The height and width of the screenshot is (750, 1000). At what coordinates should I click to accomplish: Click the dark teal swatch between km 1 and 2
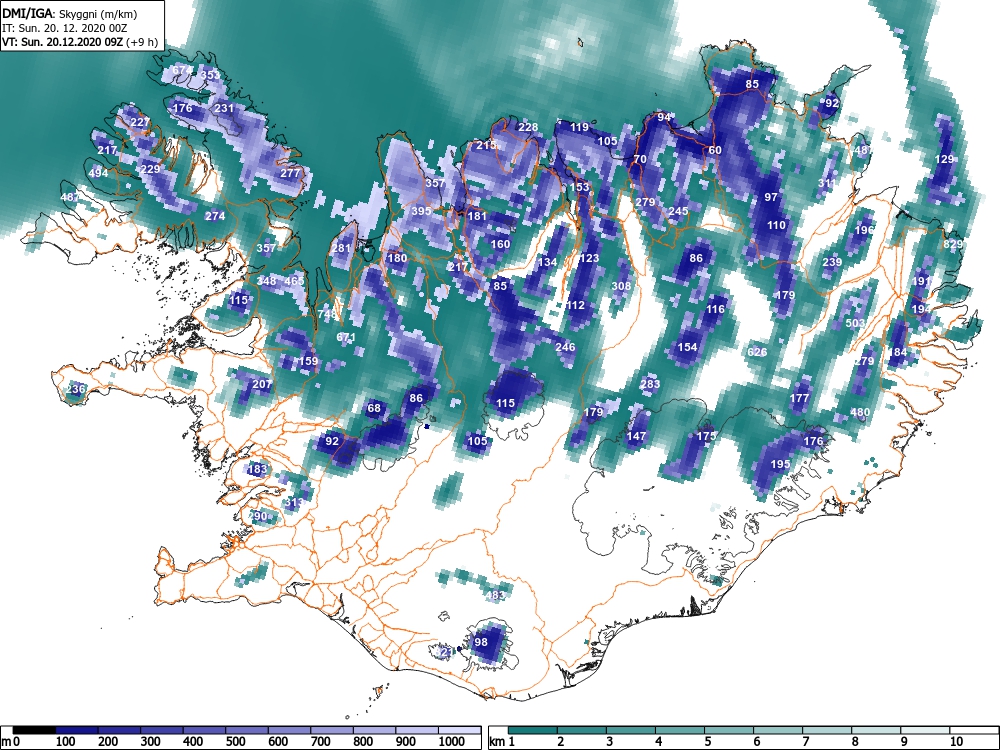tap(533, 730)
